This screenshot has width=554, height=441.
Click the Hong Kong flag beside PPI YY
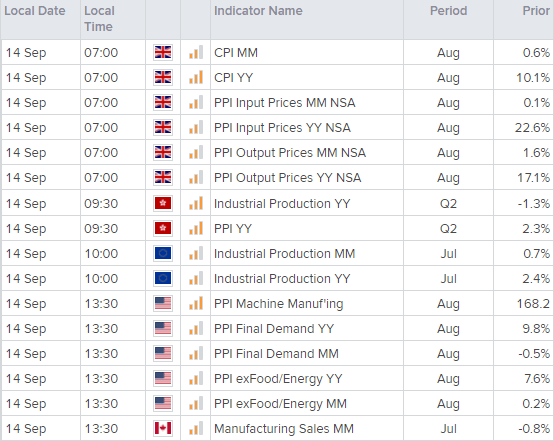pos(163,229)
